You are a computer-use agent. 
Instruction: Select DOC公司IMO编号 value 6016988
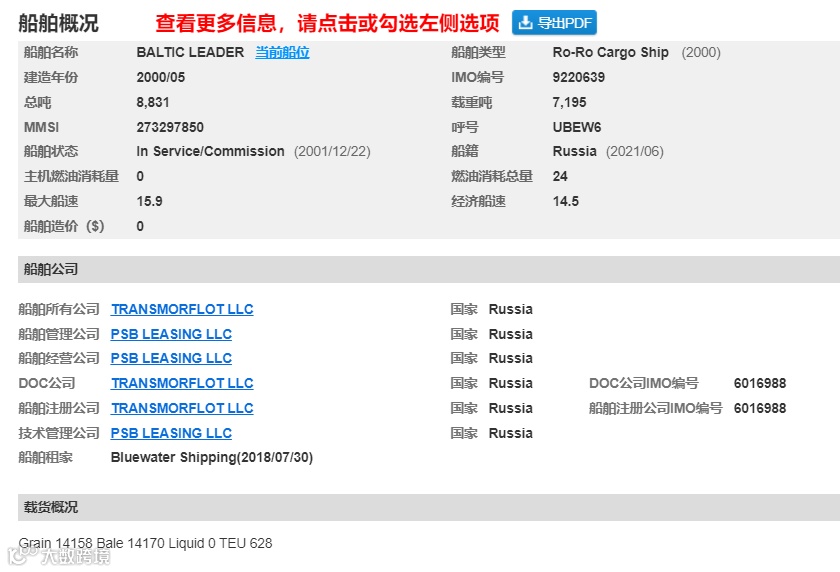coord(760,383)
